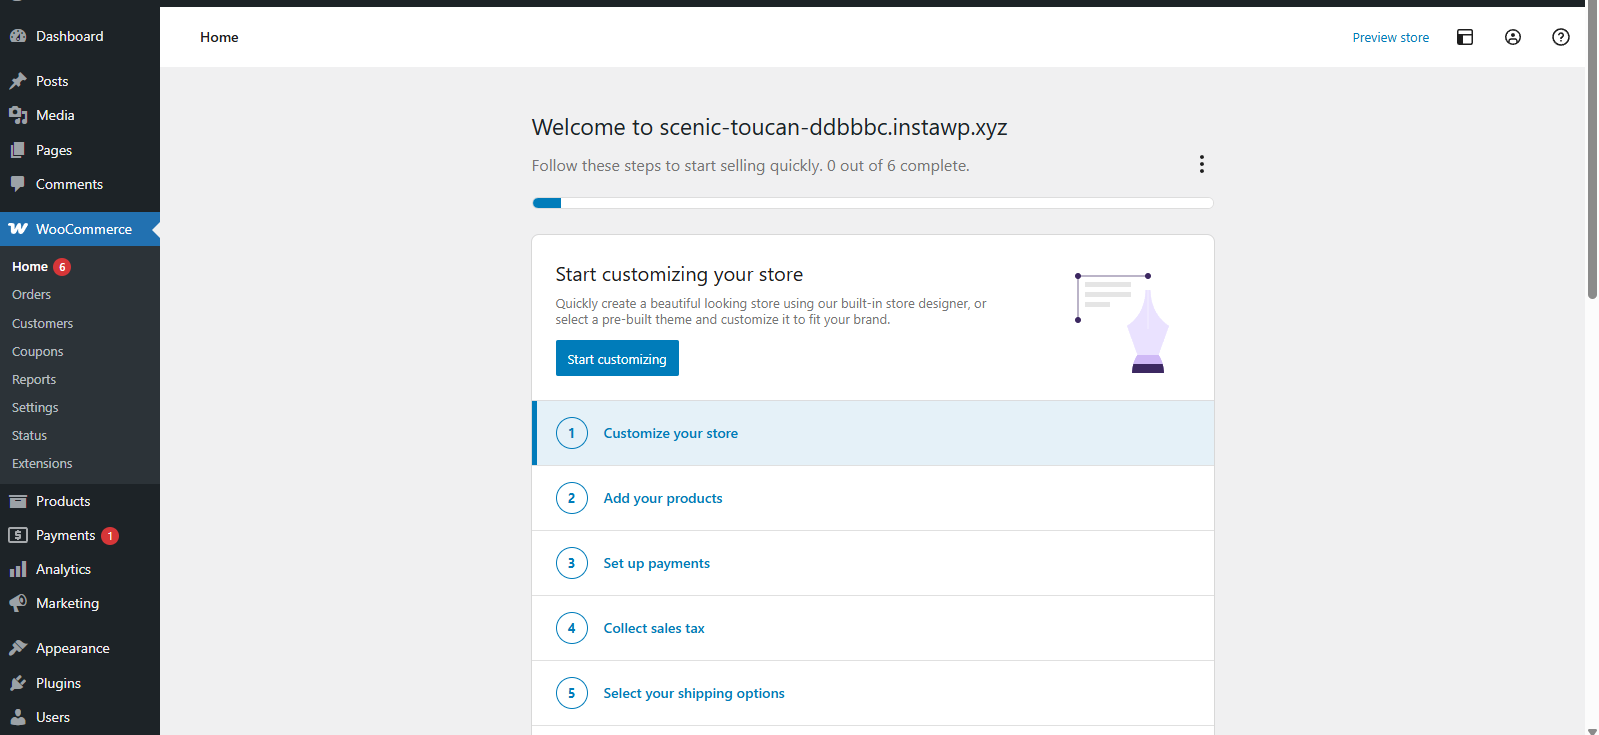Click step 1 circle number icon
This screenshot has width=1599, height=735.
click(572, 433)
